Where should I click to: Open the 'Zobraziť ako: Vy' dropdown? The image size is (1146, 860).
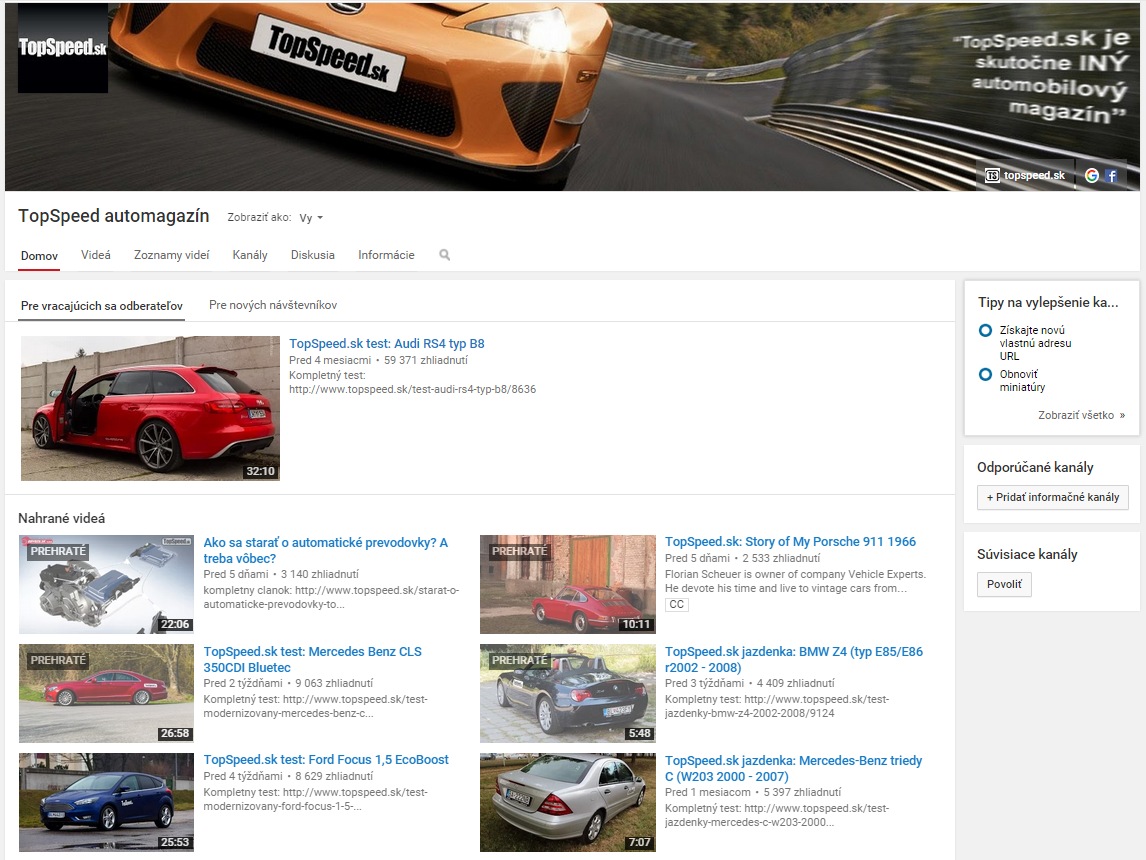coord(311,218)
